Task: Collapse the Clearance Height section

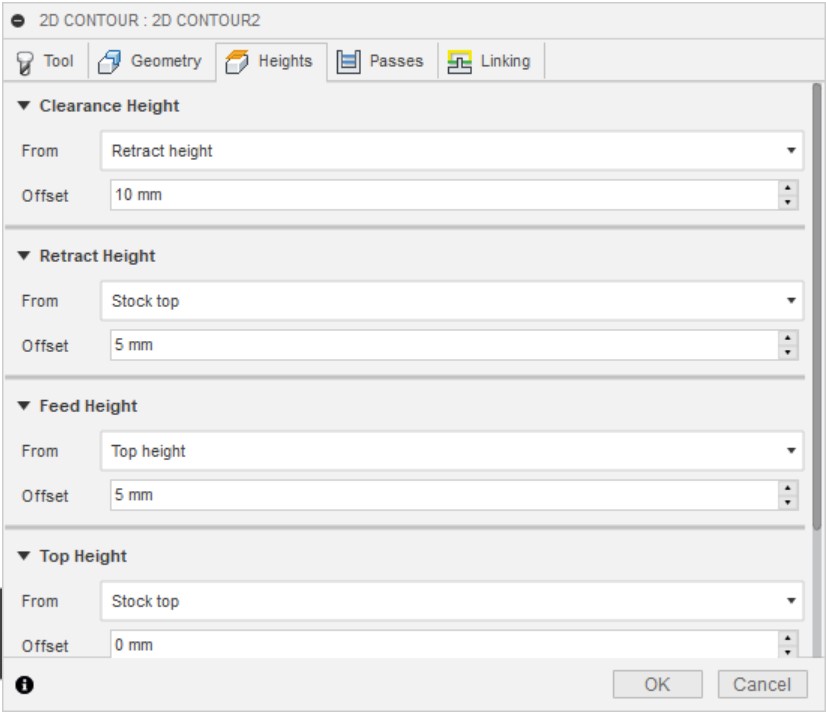Action: coord(25,105)
